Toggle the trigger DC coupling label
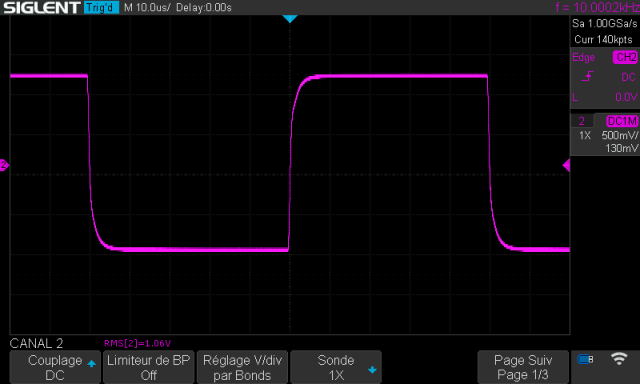Screen dimensions: 640x384 click(x=628, y=77)
